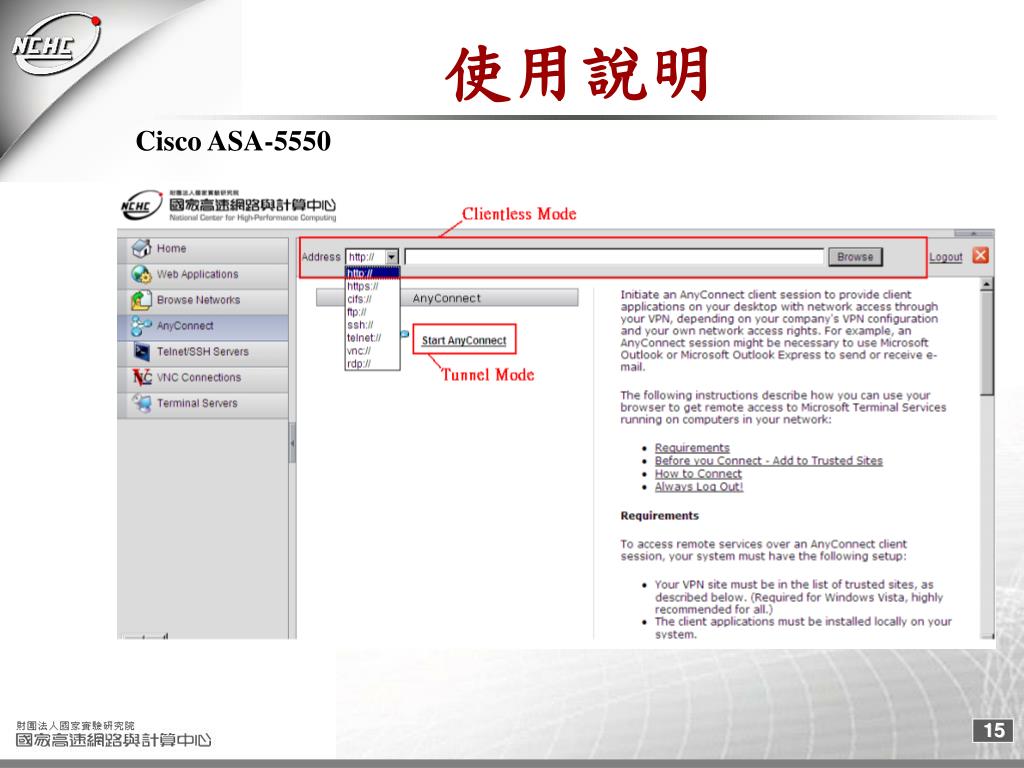Open the Address protocol dropdown arrow
The width and height of the screenshot is (1024, 768).
click(391, 257)
